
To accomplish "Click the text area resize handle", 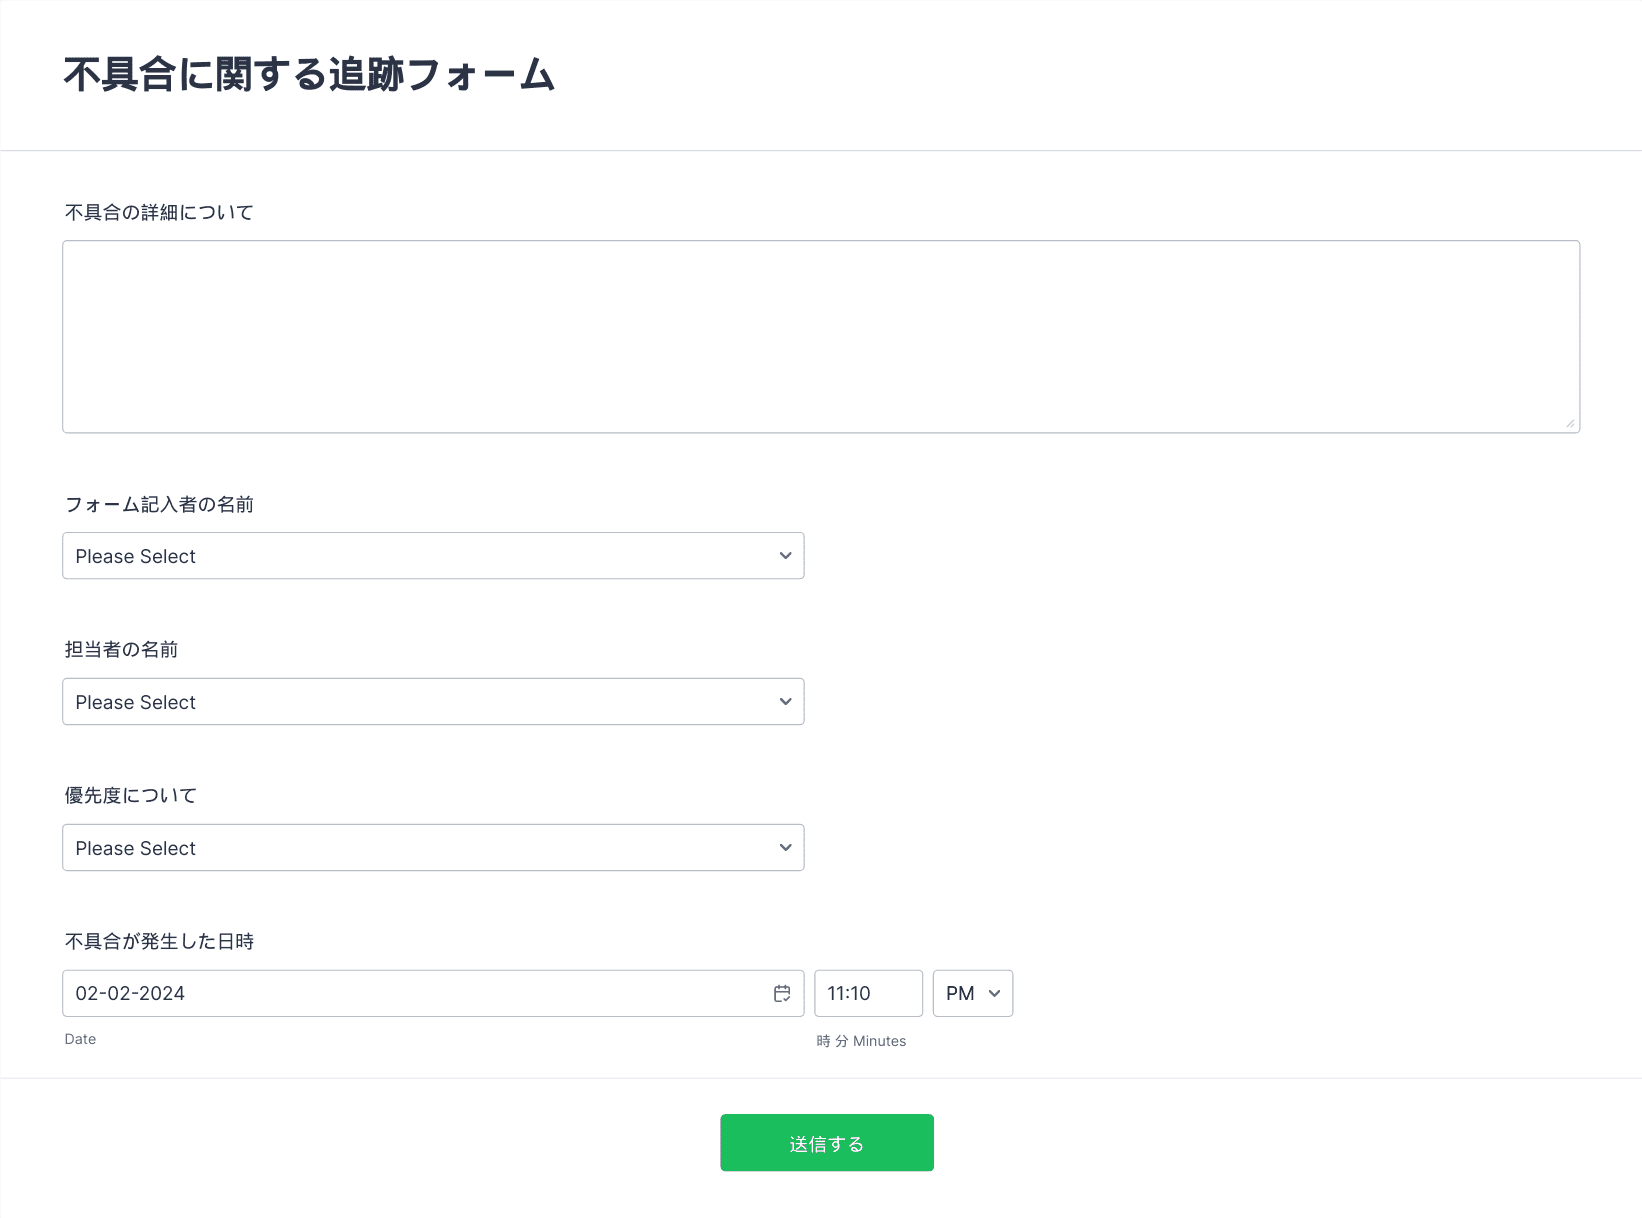I will pos(1570,423).
